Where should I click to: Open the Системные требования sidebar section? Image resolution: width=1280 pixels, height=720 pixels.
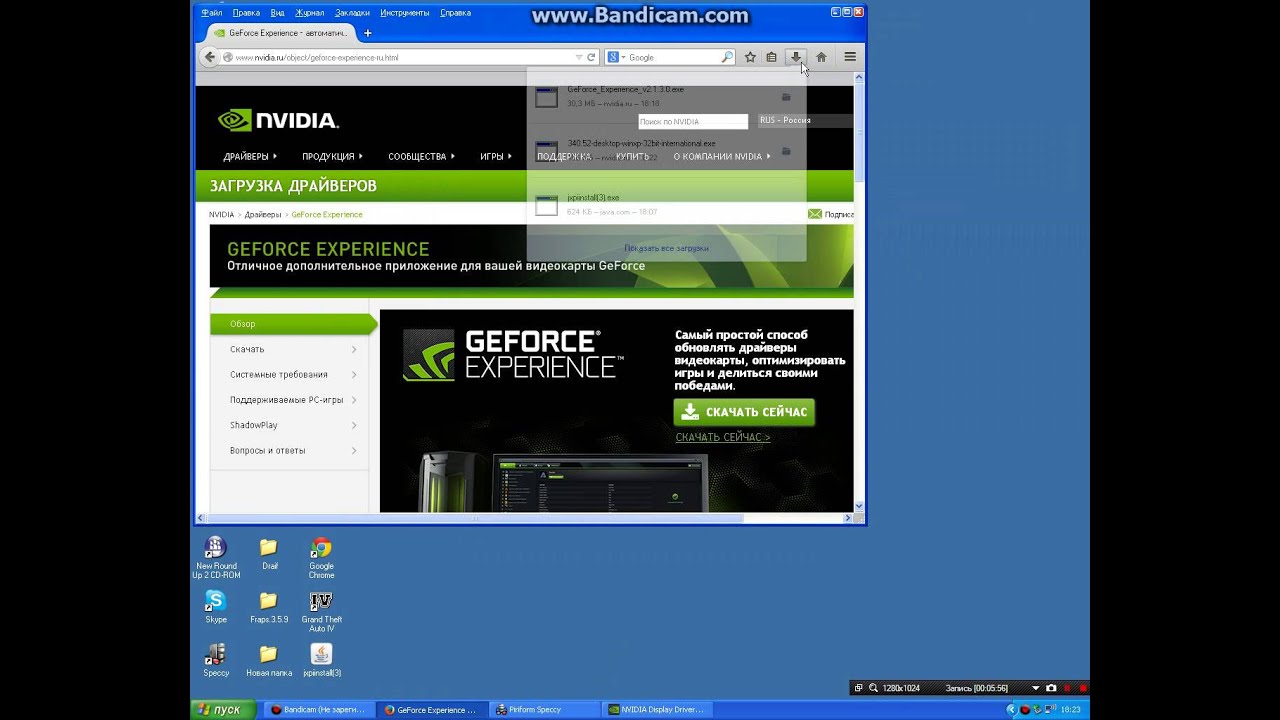click(289, 374)
